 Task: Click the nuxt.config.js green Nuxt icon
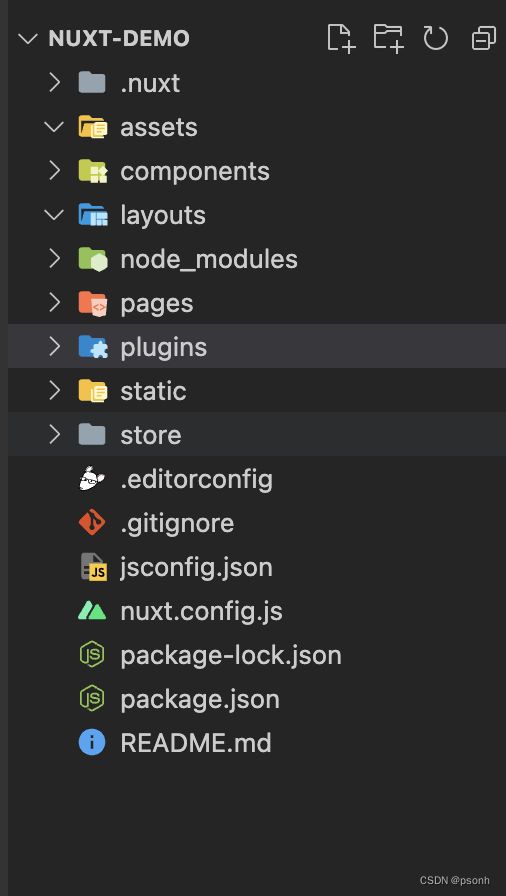point(92,611)
